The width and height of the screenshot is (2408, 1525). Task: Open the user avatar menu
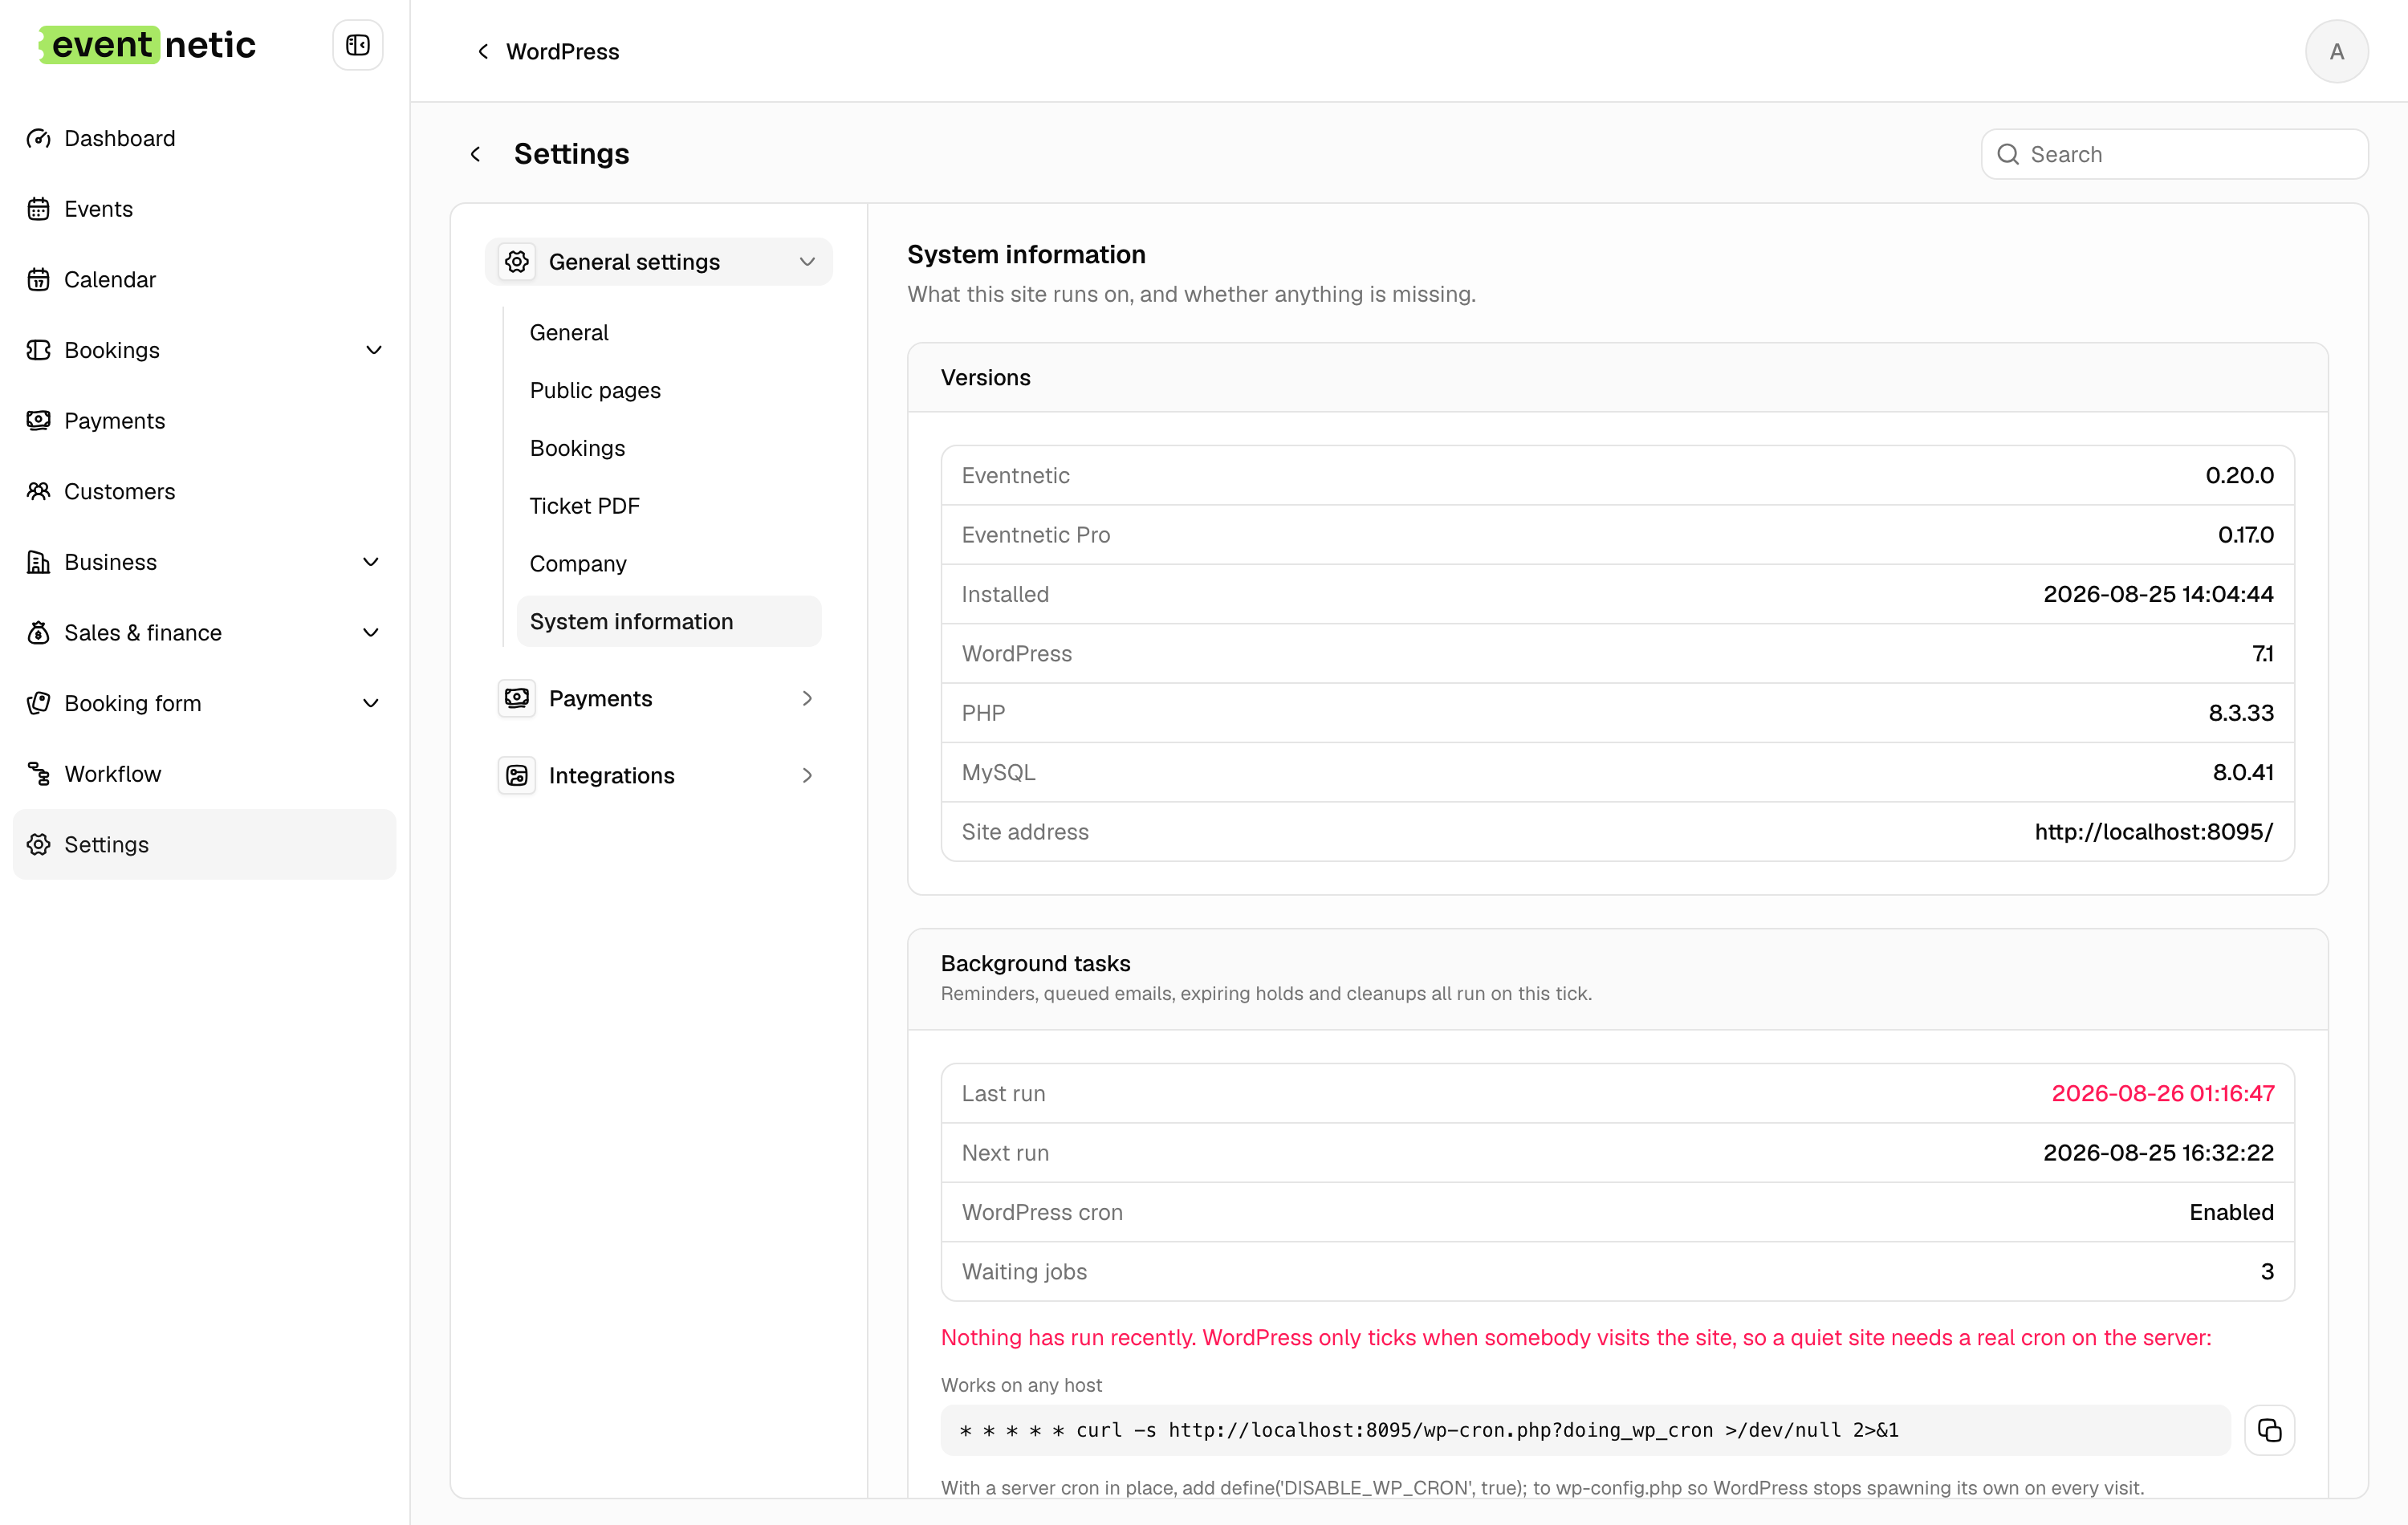(2336, 51)
